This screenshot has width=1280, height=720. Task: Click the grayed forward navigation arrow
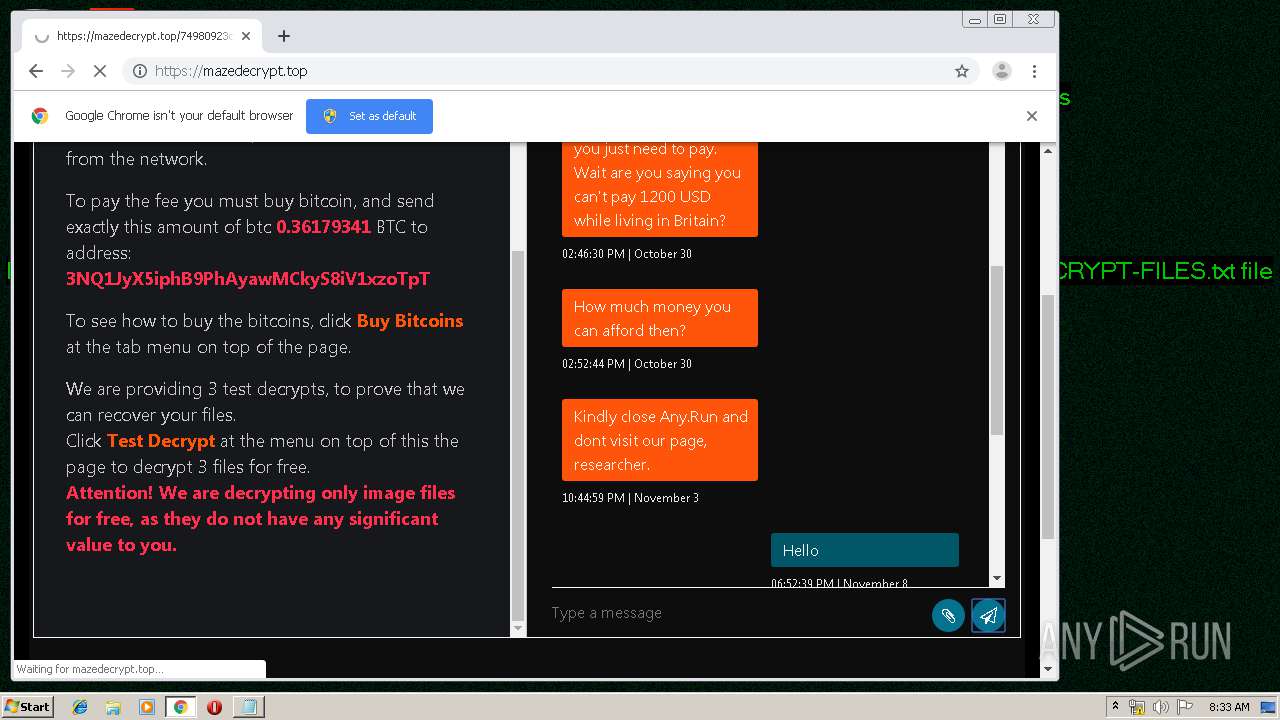68,71
